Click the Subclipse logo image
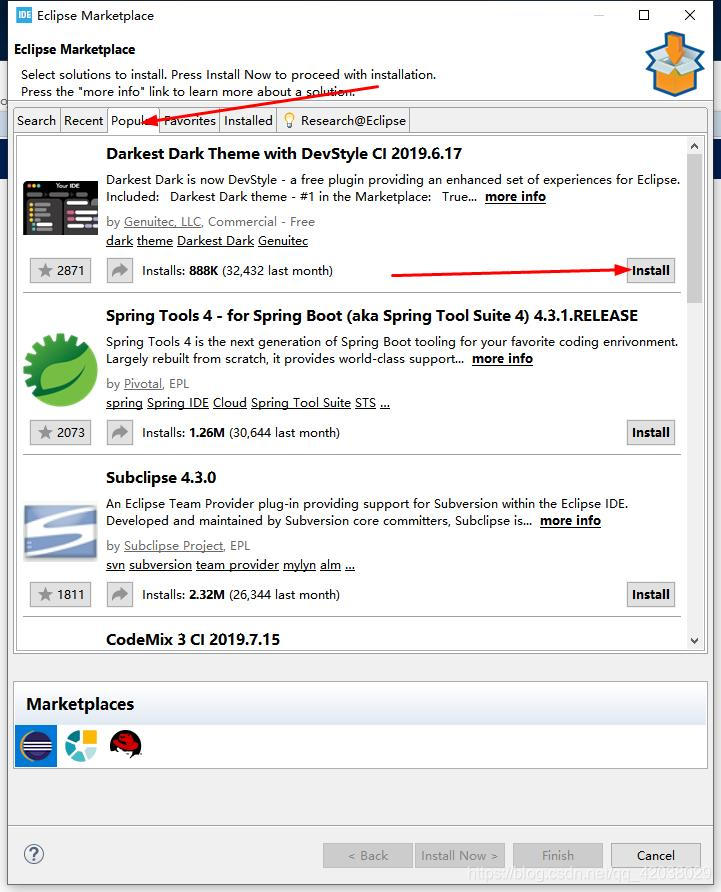 60,532
